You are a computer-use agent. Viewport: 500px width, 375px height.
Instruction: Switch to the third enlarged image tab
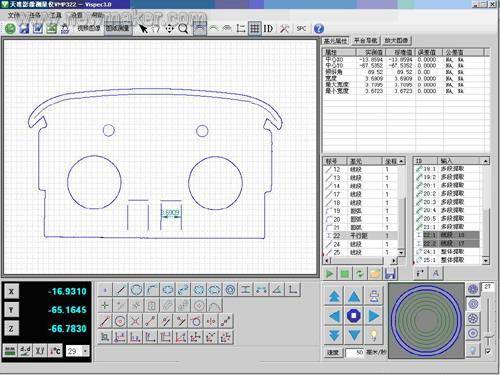(x=396, y=41)
